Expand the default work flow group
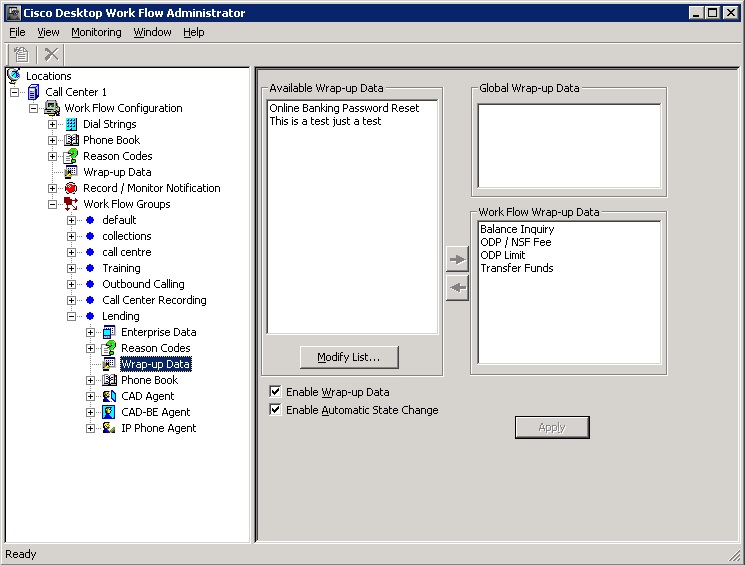745x565 pixels. [x=71, y=220]
